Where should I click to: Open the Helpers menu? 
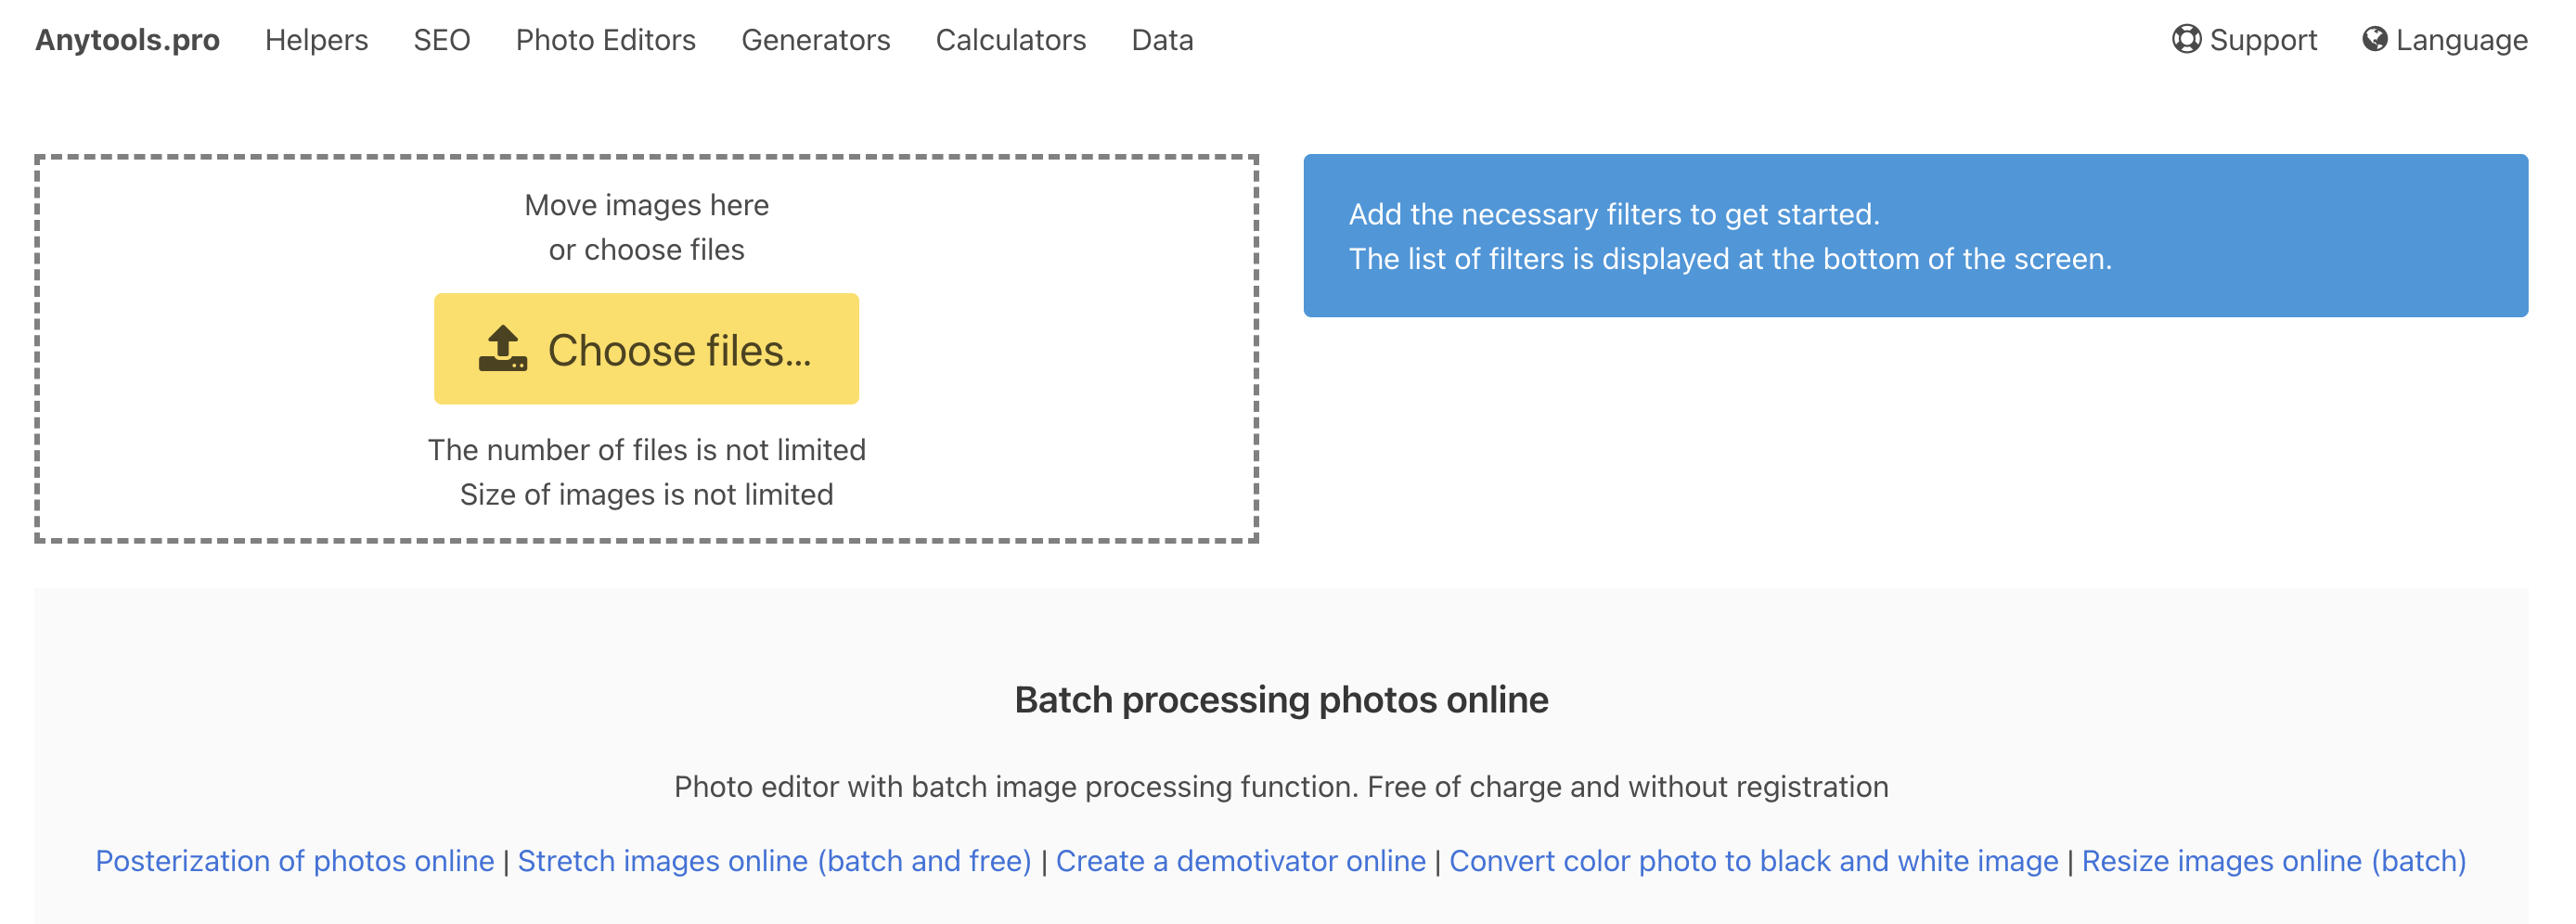[316, 40]
